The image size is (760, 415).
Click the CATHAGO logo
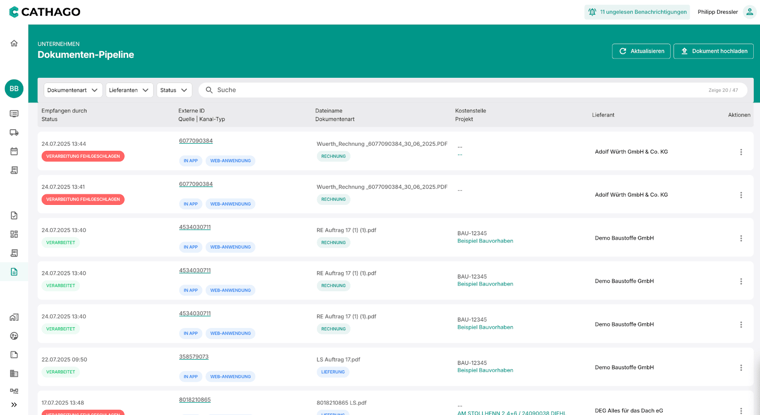pos(45,12)
